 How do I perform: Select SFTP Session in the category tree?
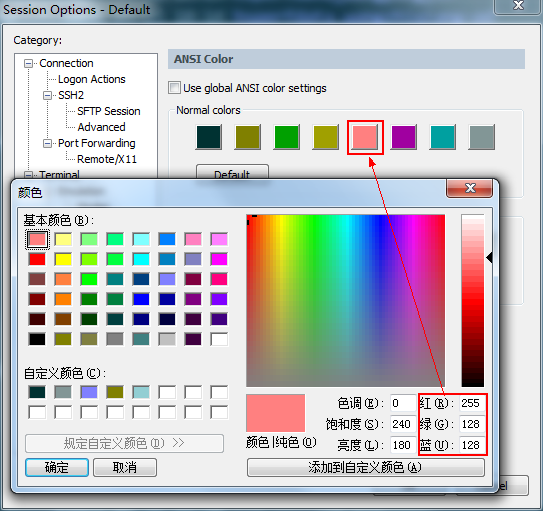(x=108, y=111)
